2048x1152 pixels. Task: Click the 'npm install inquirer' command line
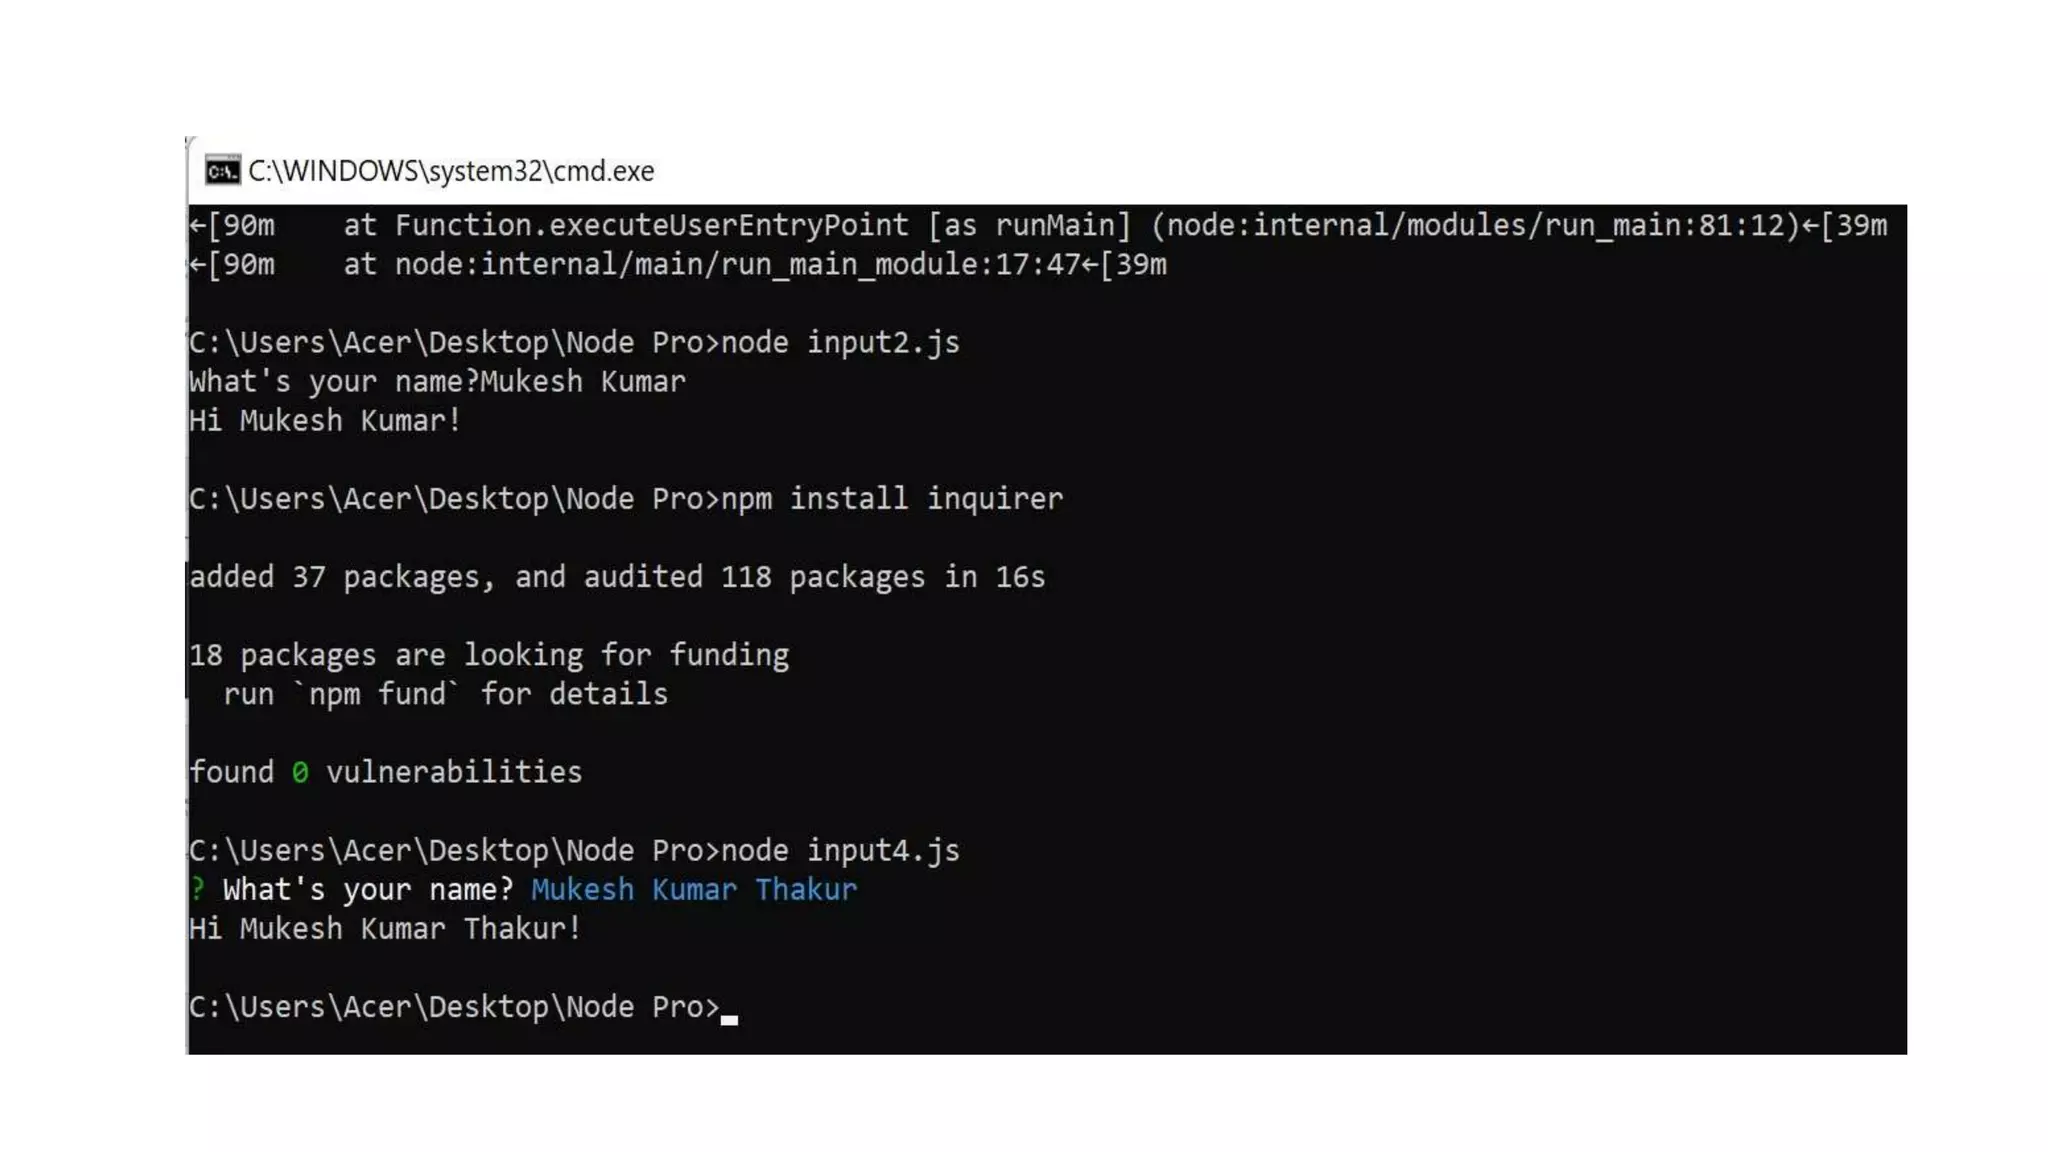(x=626, y=499)
